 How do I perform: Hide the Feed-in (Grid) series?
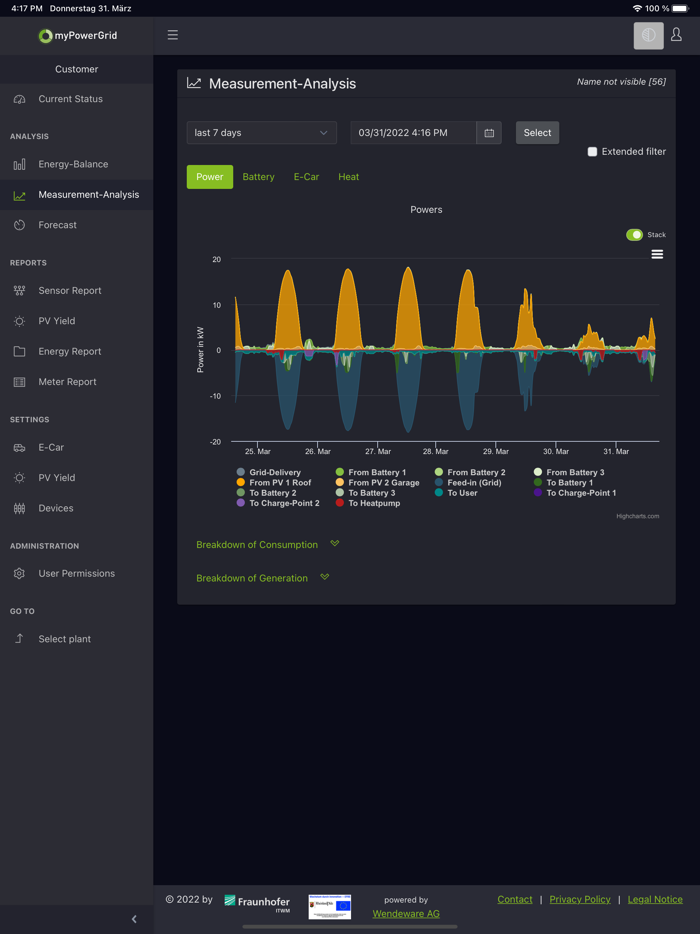468,482
